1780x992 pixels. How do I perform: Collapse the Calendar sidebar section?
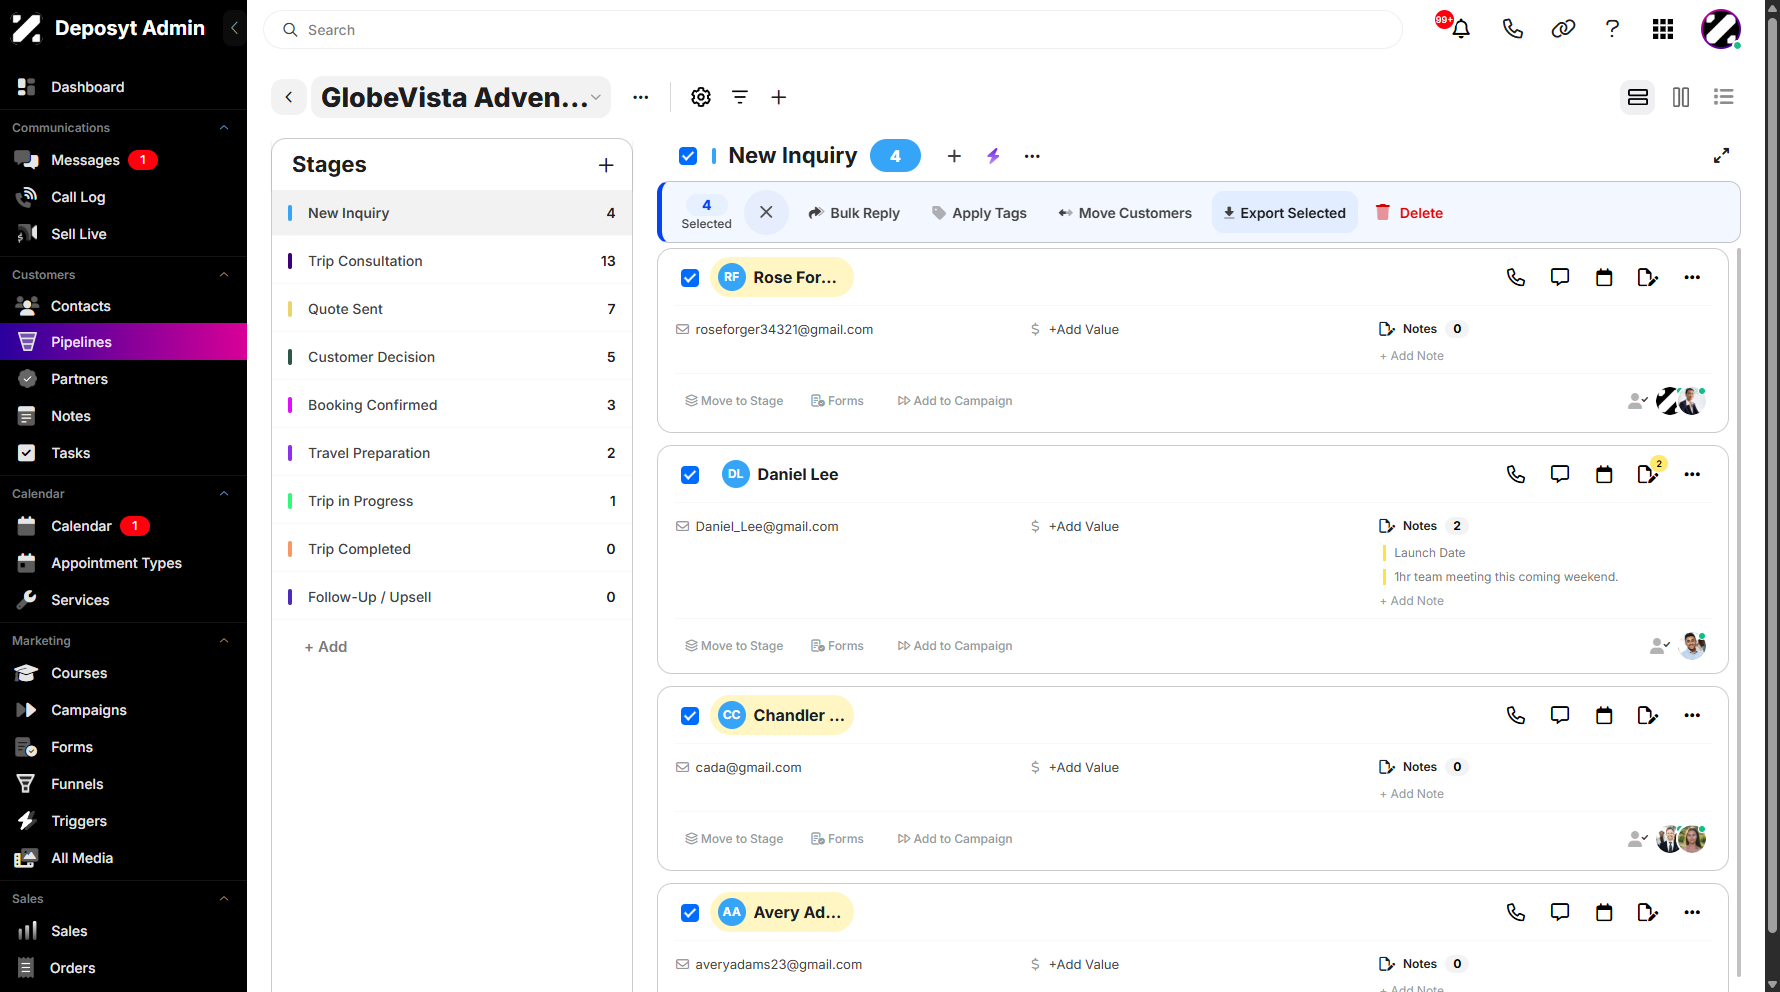pyautogui.click(x=224, y=494)
